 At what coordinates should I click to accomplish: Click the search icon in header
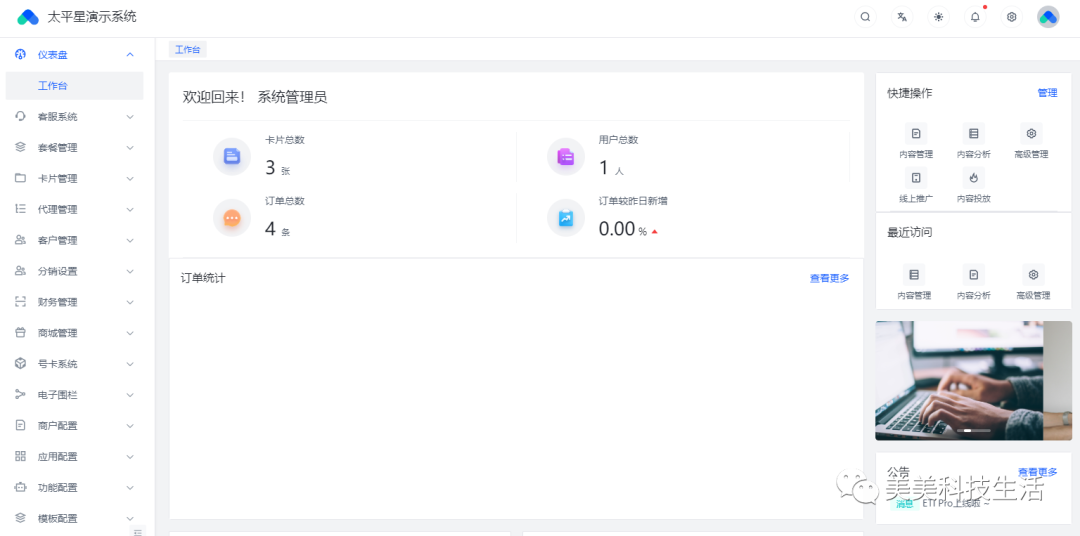pos(865,17)
